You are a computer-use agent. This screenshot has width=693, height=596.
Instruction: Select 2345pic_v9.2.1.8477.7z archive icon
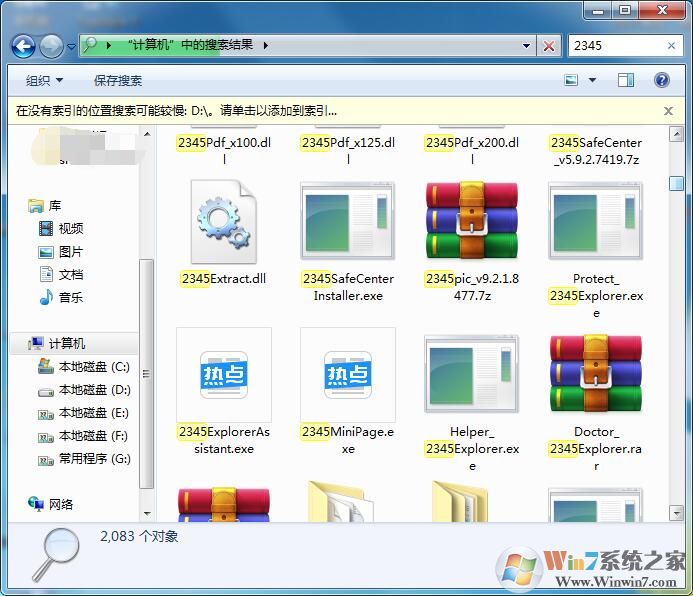point(472,220)
